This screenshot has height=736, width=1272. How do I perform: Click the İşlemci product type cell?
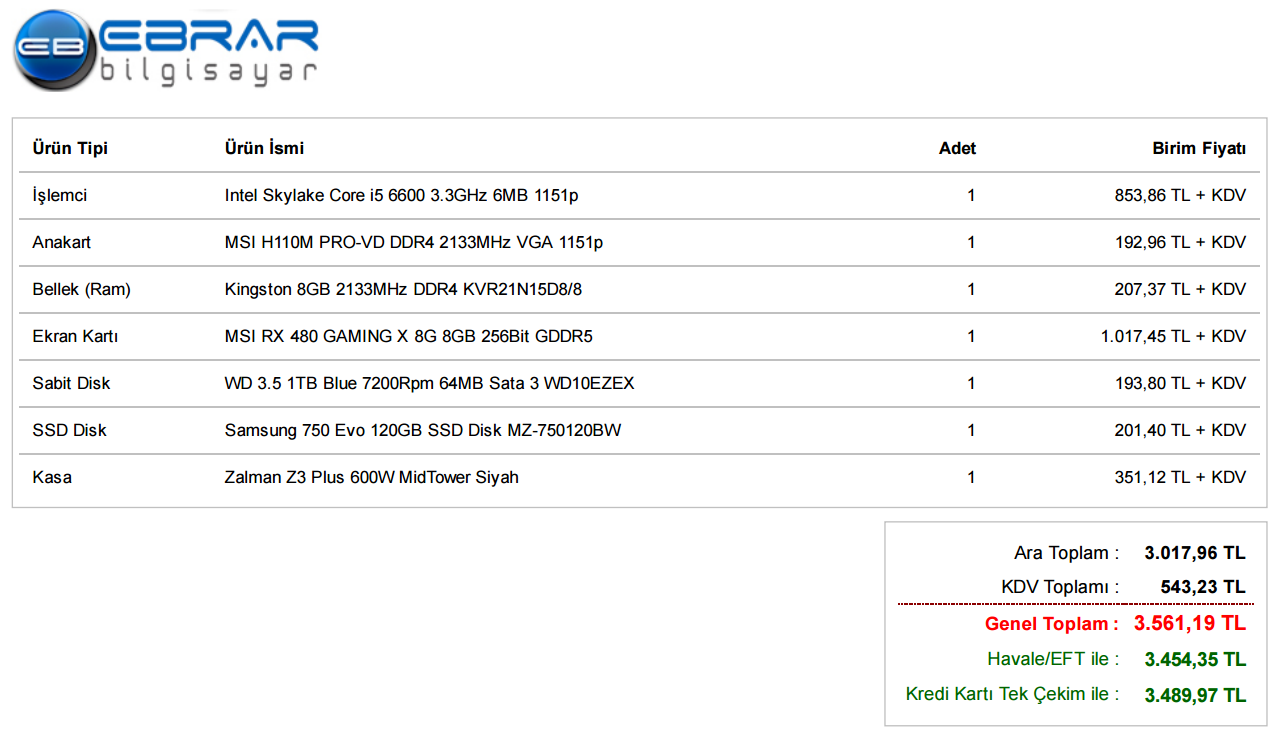(60, 195)
